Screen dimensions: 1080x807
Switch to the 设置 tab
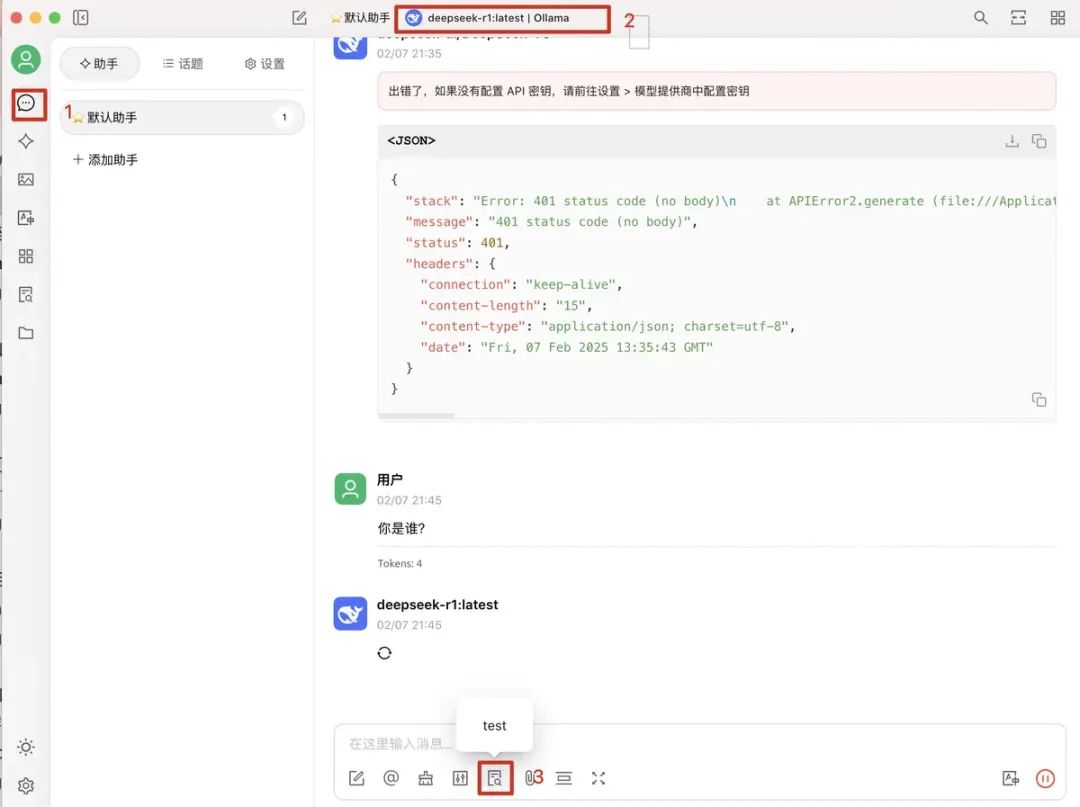pos(264,63)
